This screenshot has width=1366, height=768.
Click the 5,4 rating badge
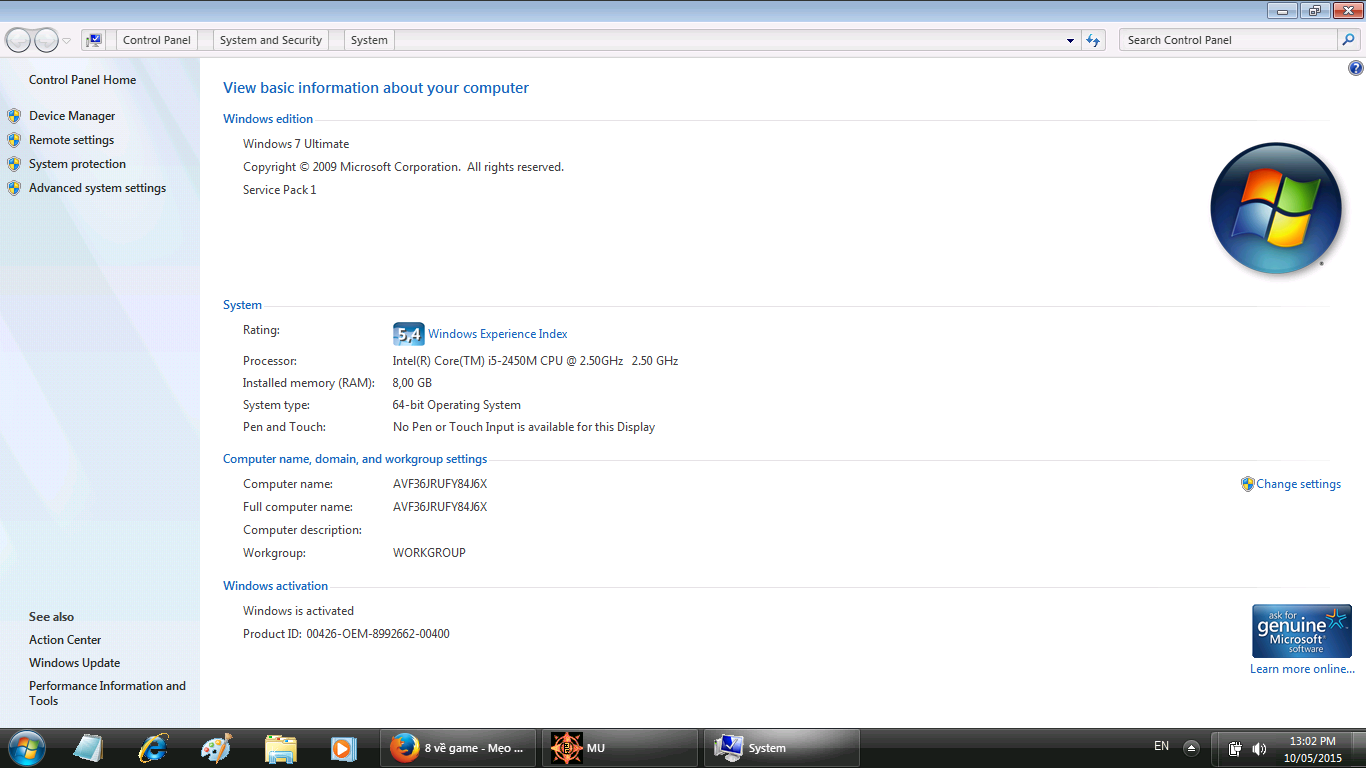click(x=408, y=334)
